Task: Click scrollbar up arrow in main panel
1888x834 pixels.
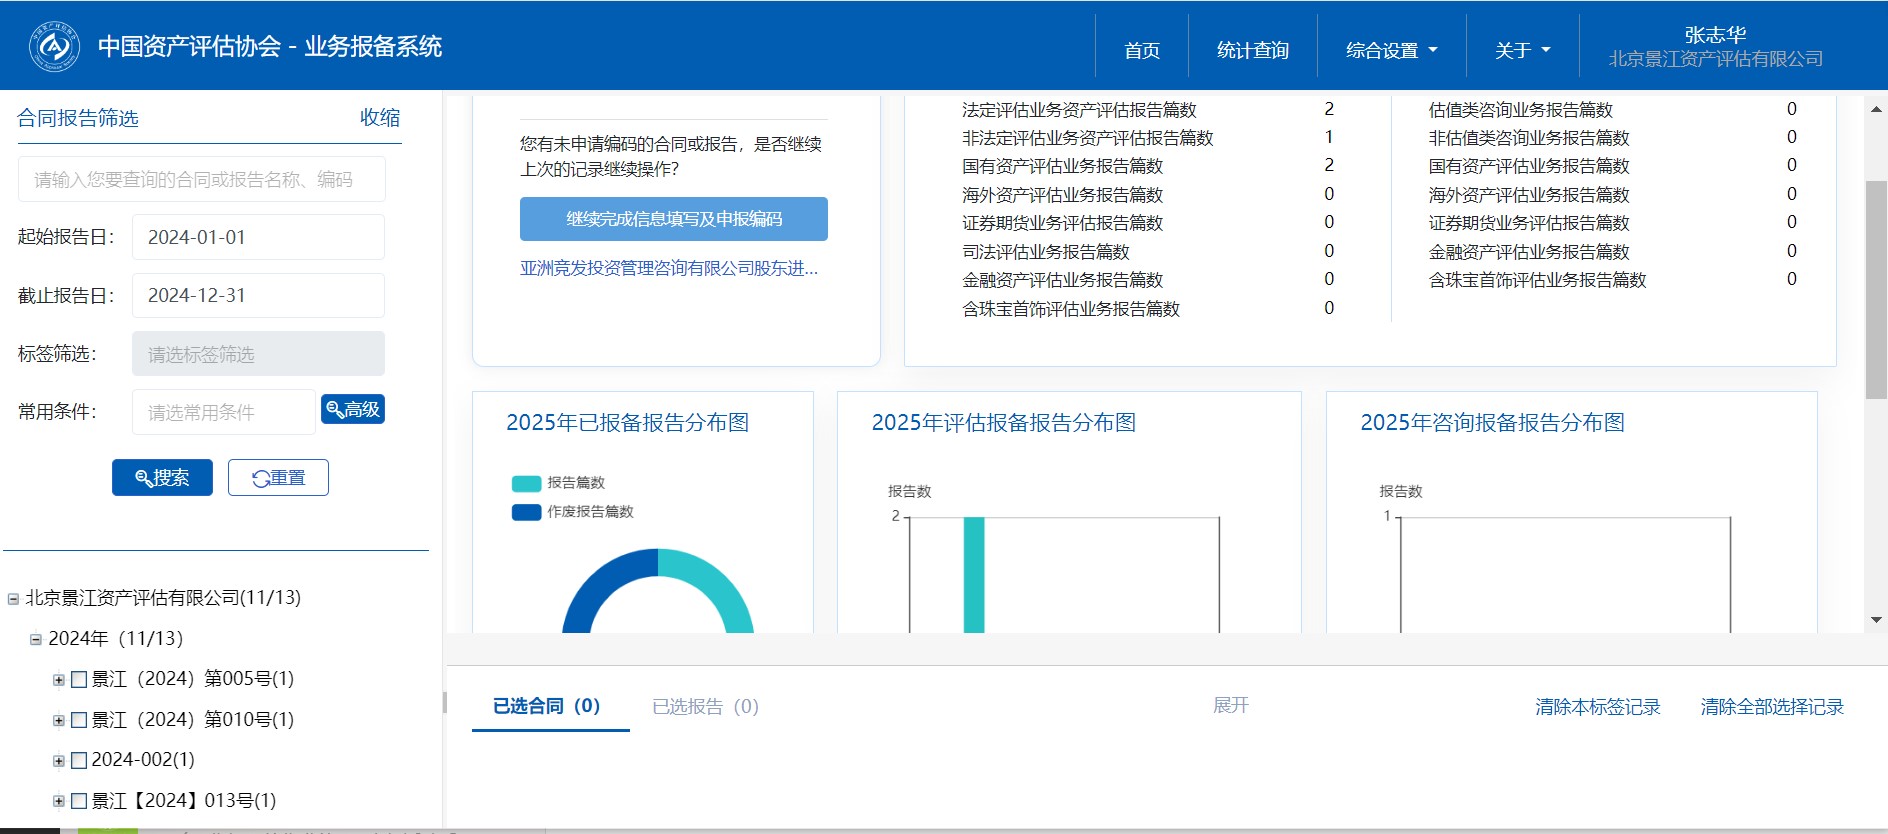Action: pos(1876,109)
